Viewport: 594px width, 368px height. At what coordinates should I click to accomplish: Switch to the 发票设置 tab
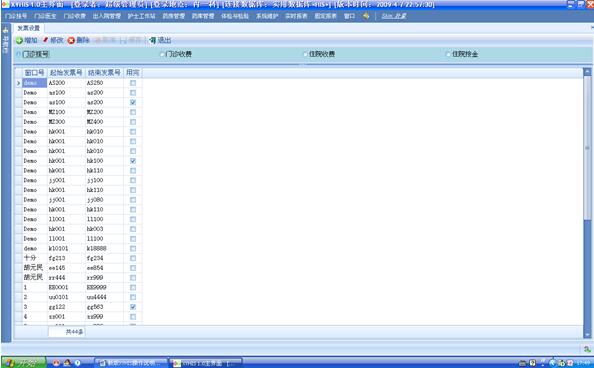tap(29, 28)
